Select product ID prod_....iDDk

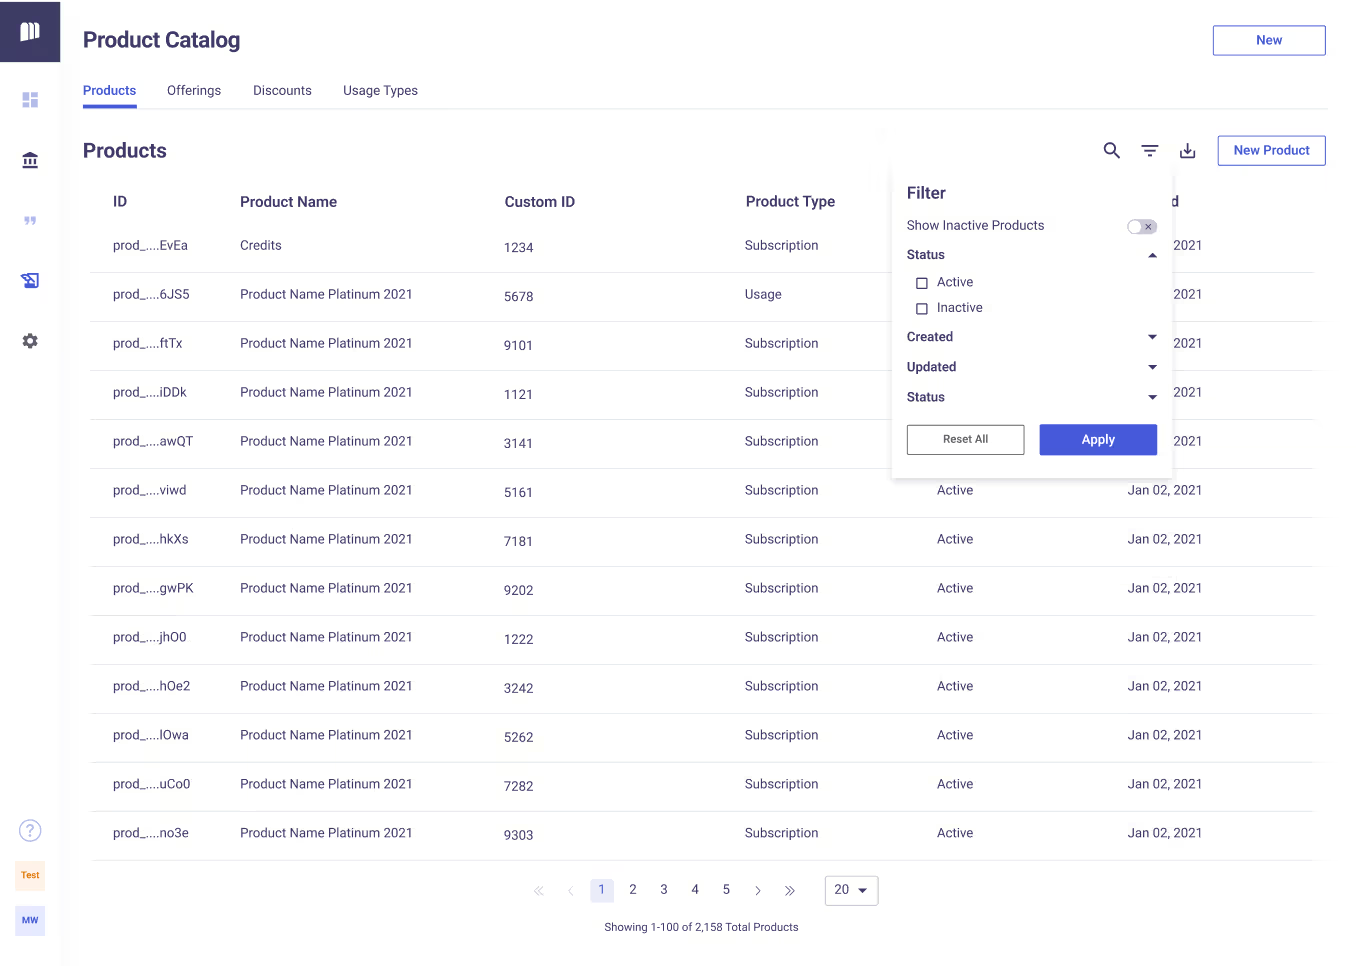tap(150, 393)
